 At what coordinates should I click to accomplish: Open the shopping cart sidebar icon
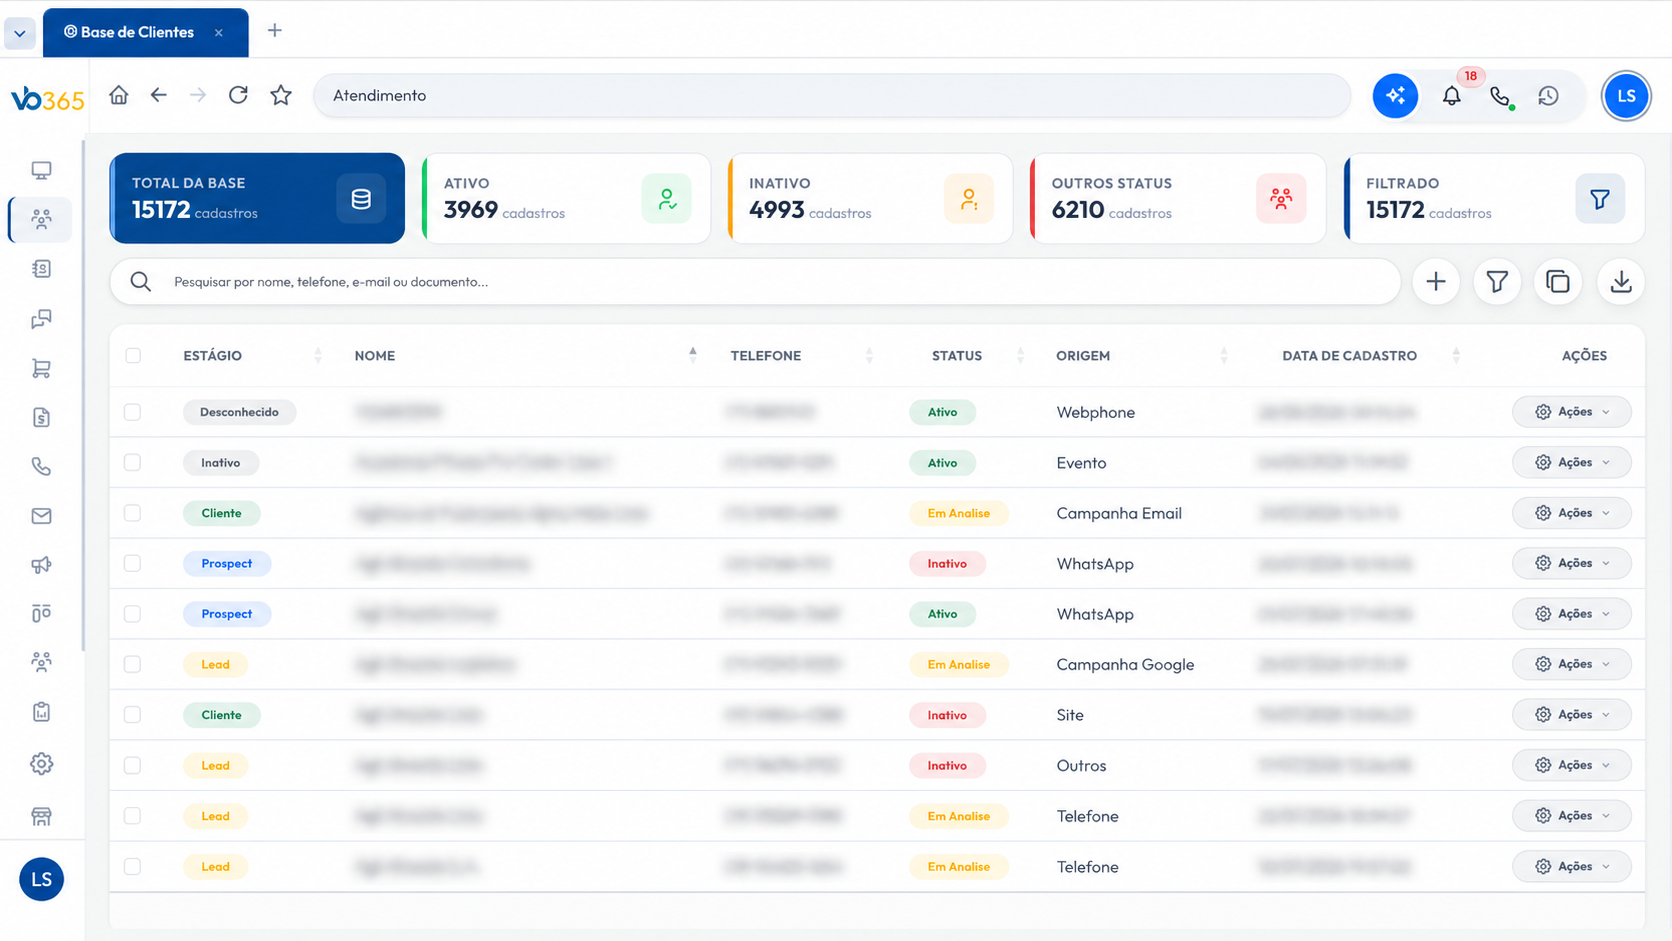[x=41, y=368]
